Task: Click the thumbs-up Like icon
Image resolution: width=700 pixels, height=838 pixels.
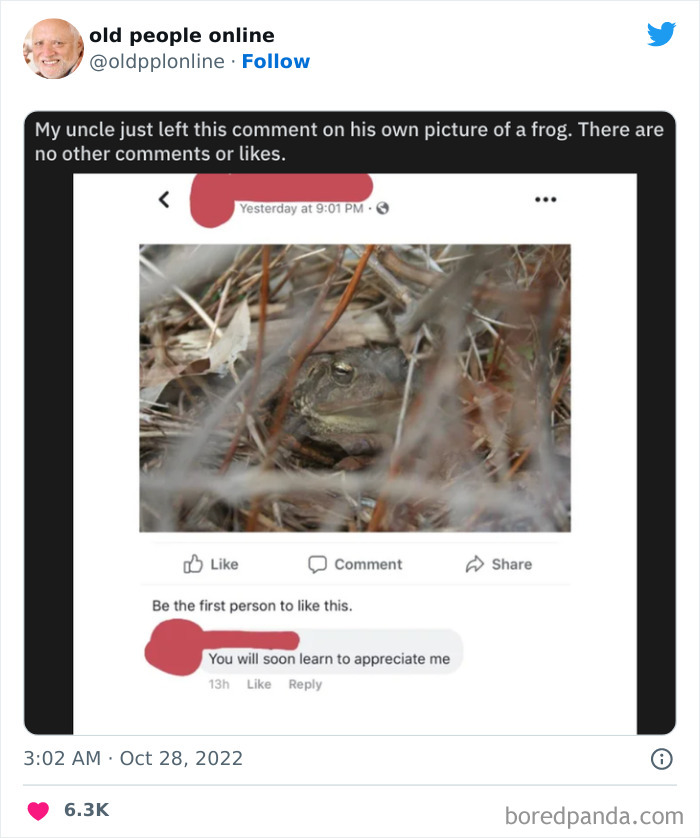Action: point(193,564)
